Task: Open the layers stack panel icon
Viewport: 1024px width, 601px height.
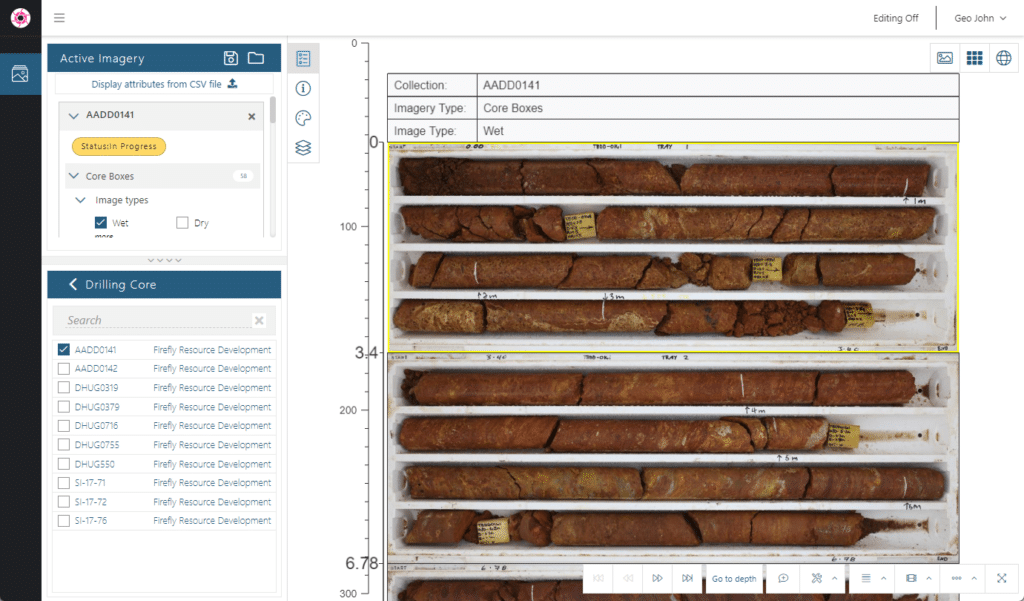Action: point(303,148)
